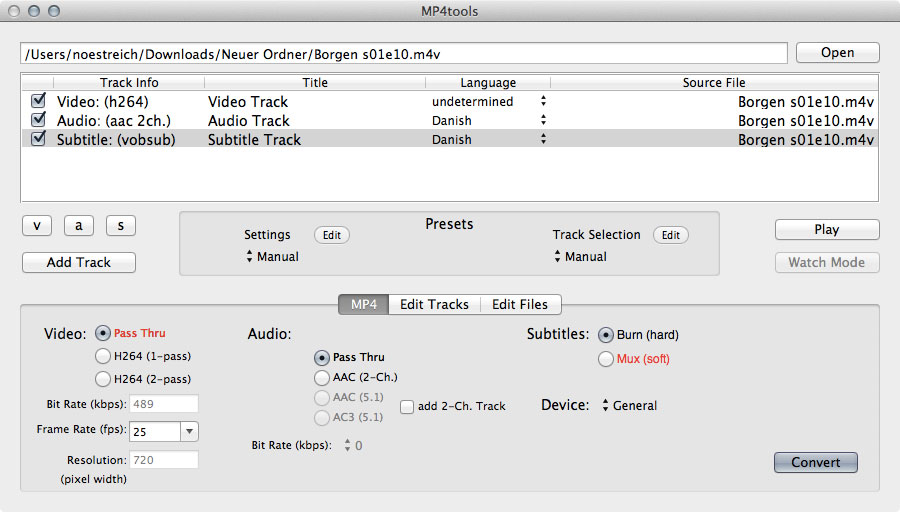Choose AAC (2-Ch.) audio encoding
The width and height of the screenshot is (900, 512).
(322, 377)
